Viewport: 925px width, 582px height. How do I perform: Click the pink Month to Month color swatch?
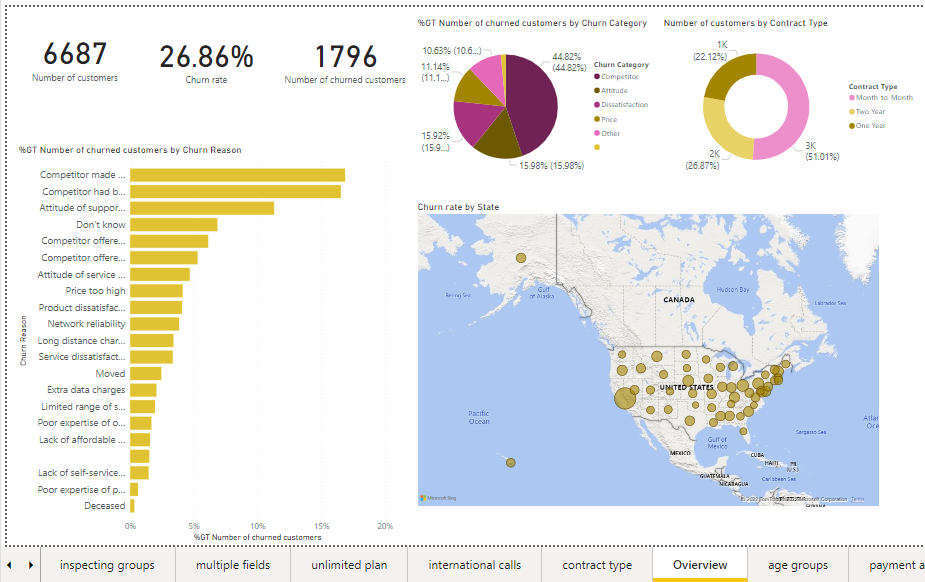851,97
